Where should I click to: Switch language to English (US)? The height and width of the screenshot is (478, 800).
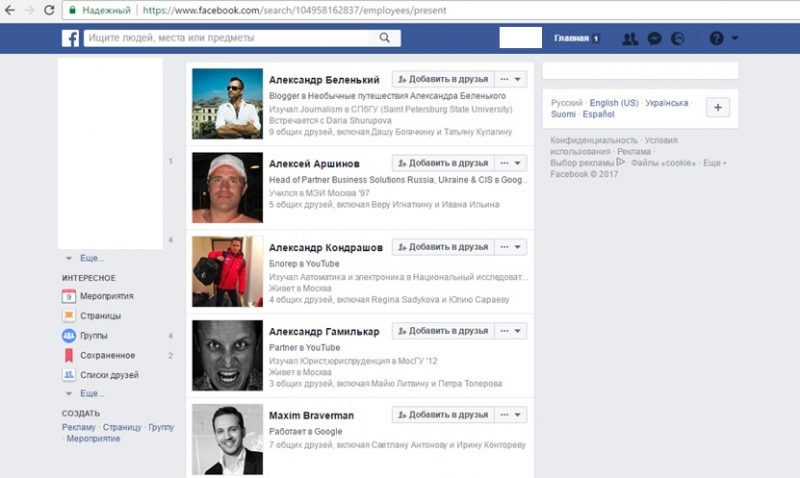click(x=614, y=103)
